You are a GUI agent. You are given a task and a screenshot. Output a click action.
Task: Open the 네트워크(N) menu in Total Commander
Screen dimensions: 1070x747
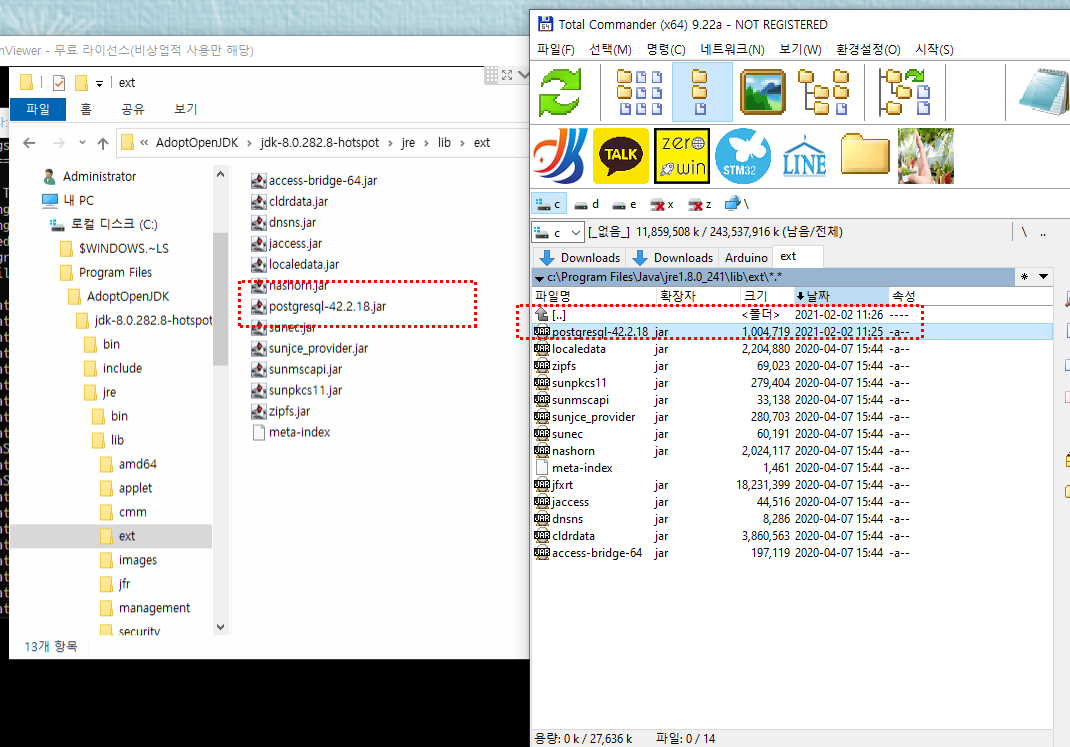732,50
